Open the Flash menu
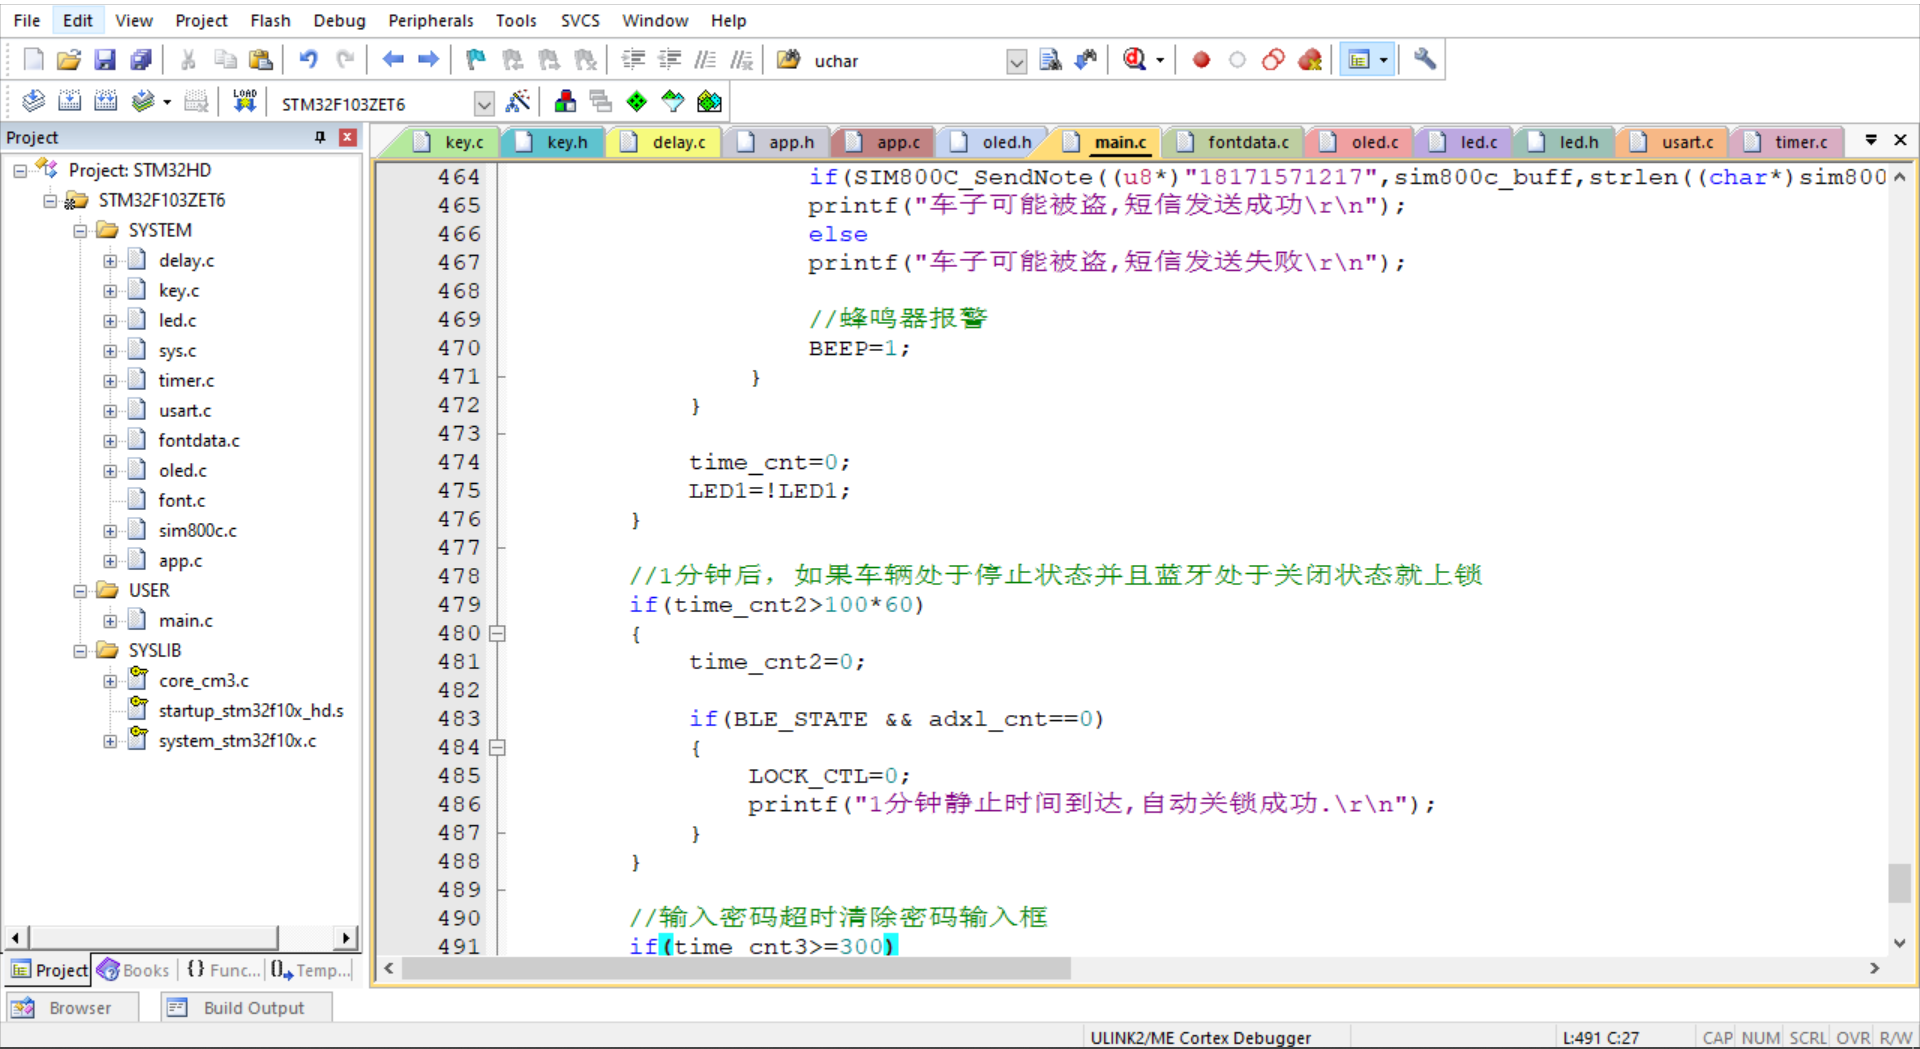The height and width of the screenshot is (1049, 1920). pyautogui.click(x=270, y=20)
